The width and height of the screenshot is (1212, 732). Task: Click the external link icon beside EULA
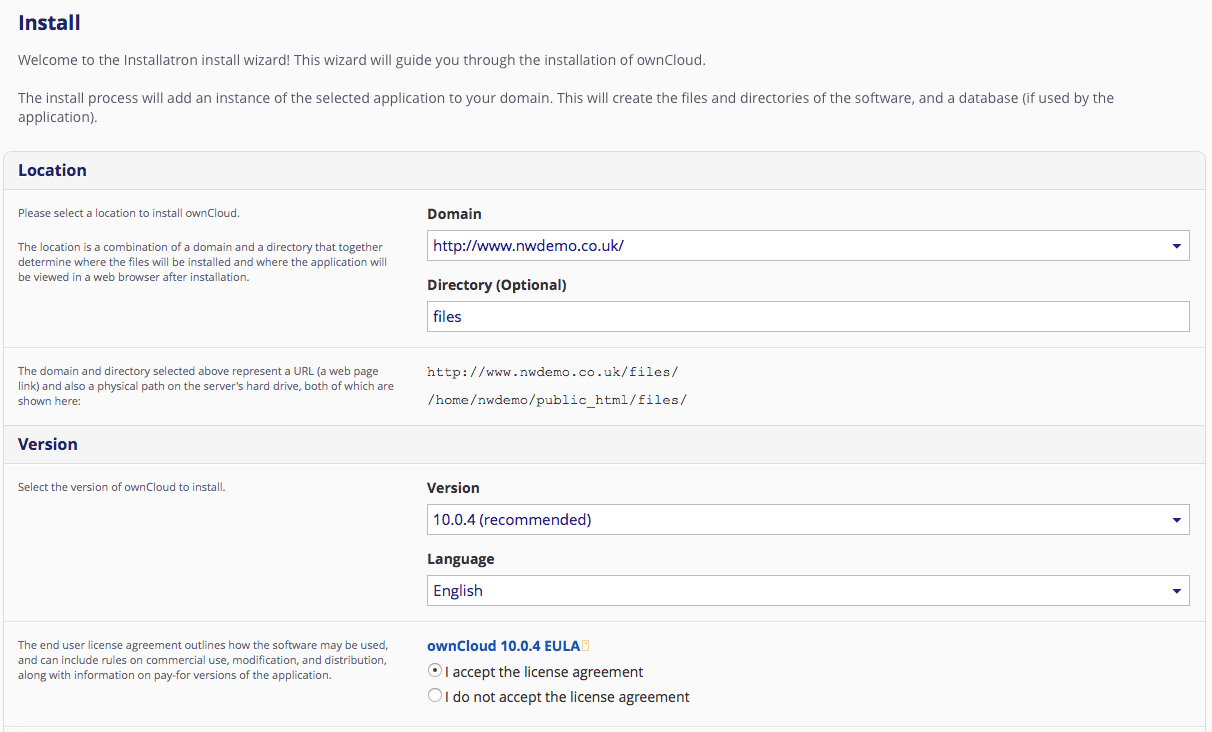[586, 646]
